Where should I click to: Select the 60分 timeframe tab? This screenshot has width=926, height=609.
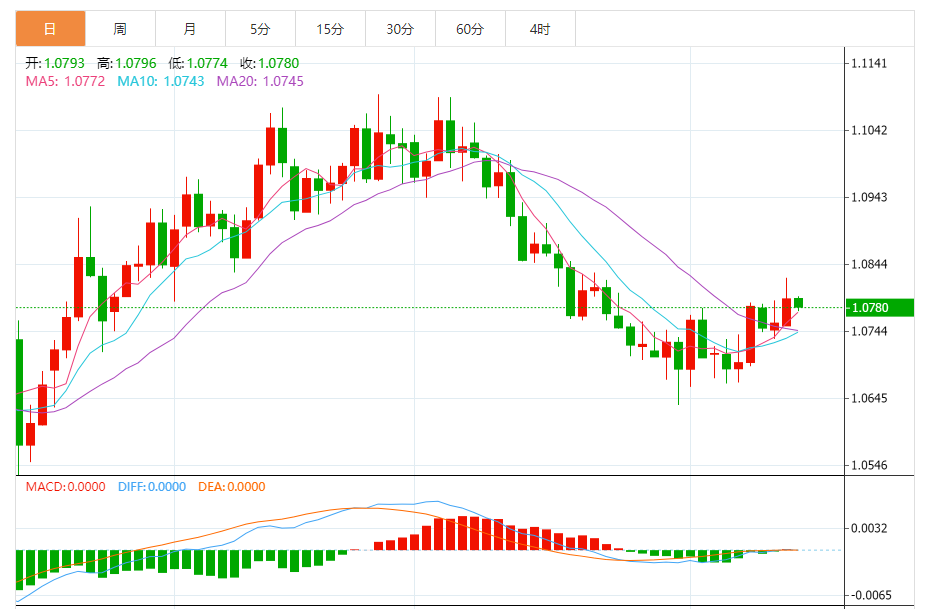tap(470, 28)
